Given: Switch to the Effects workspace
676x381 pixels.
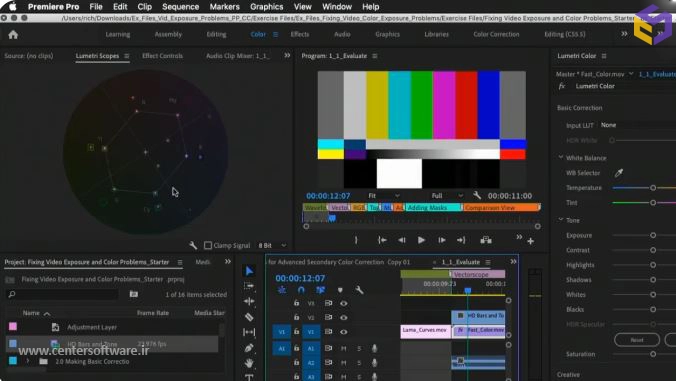Looking at the screenshot, I should pyautogui.click(x=300, y=34).
